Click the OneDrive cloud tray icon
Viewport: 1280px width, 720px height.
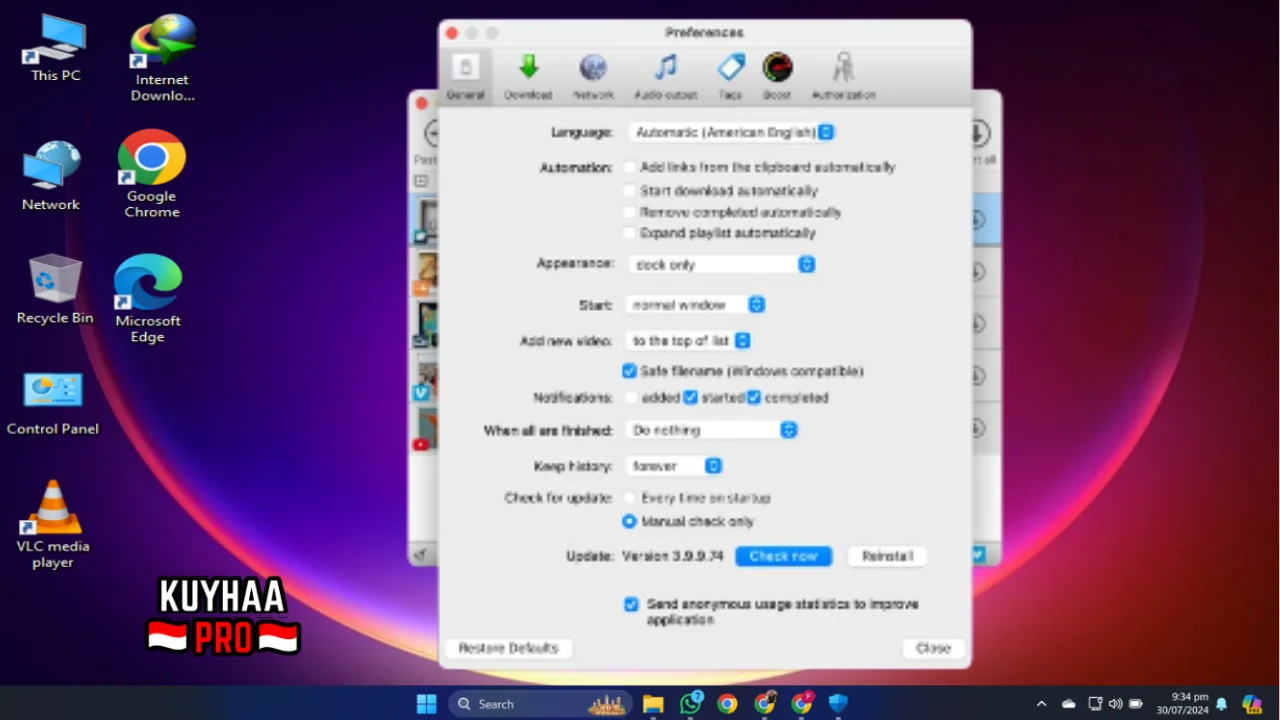pos(1068,704)
